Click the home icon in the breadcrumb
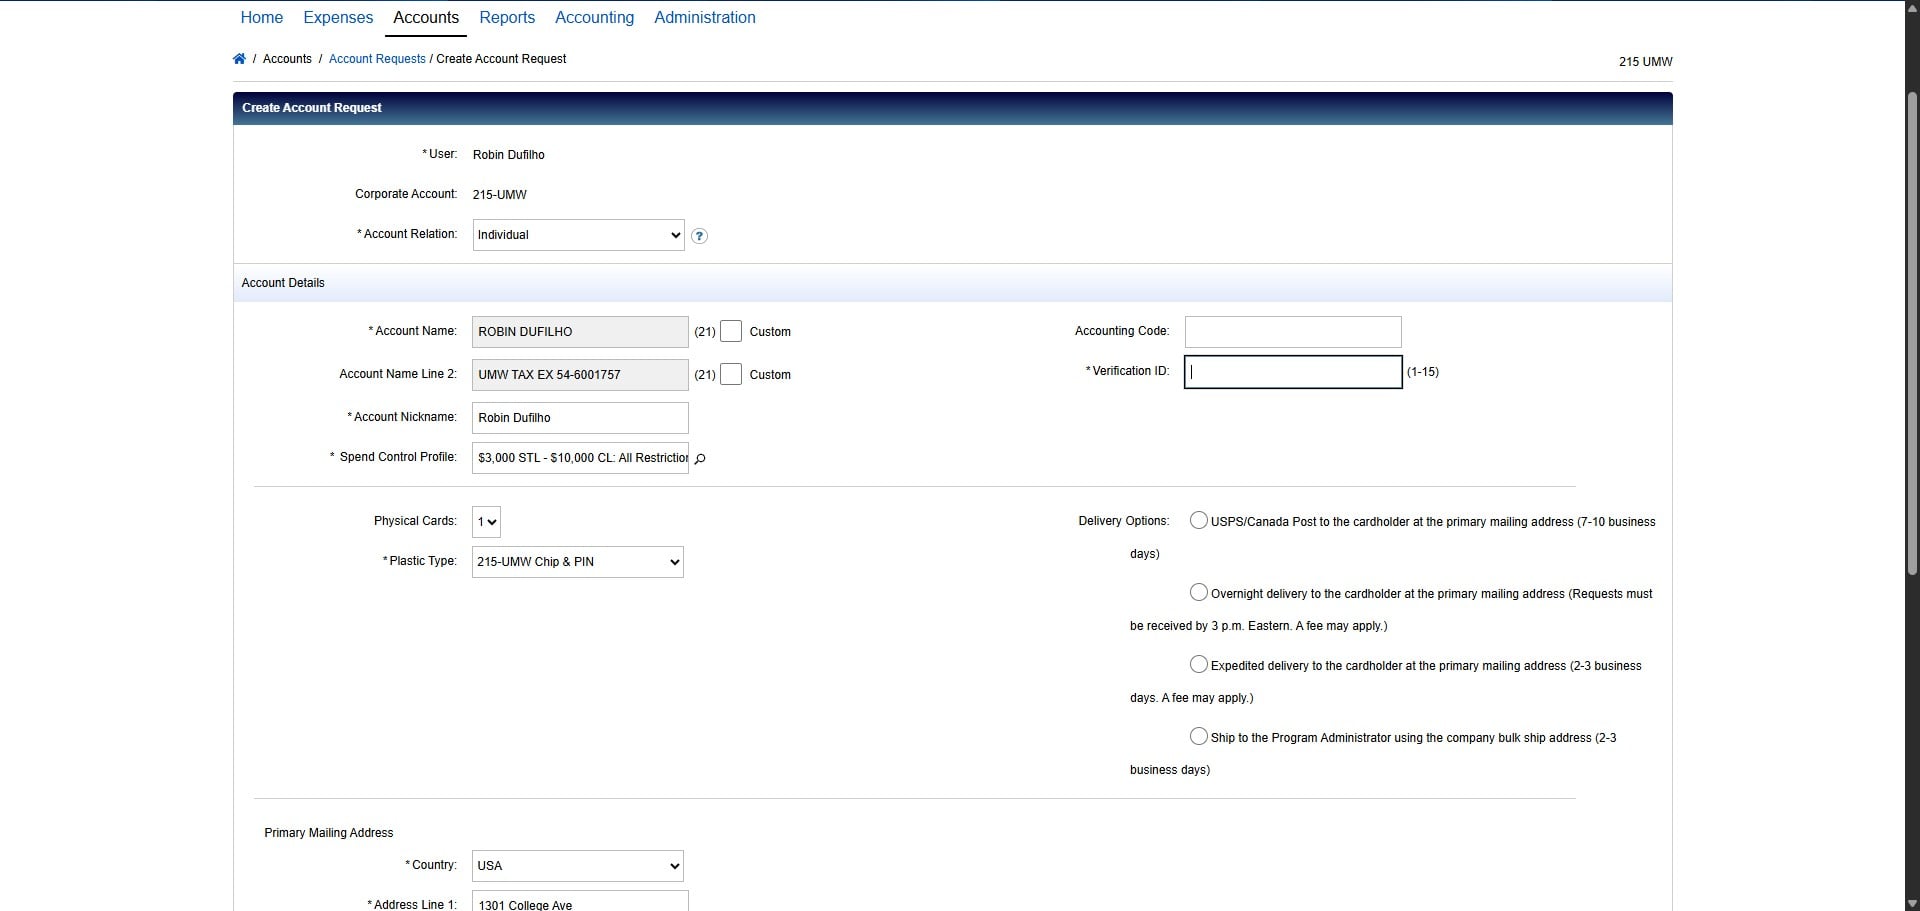 (240, 59)
